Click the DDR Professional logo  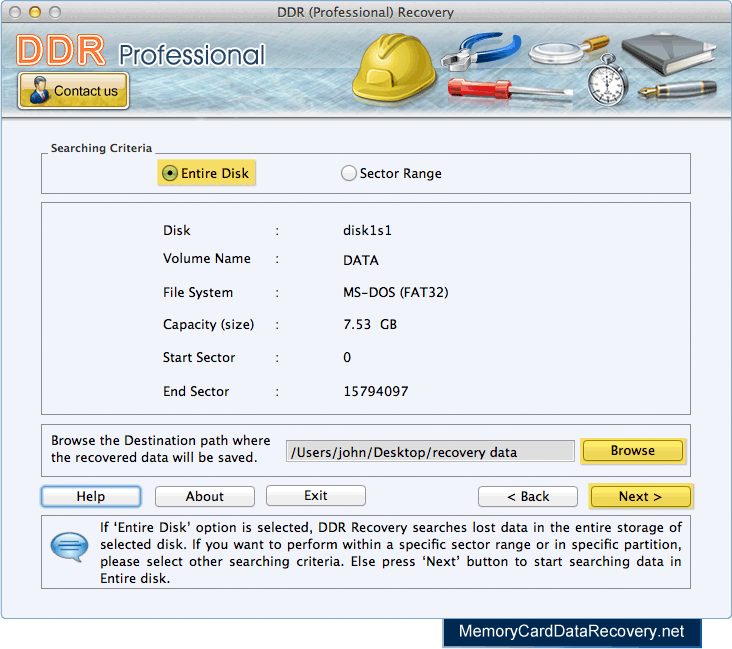coord(140,51)
